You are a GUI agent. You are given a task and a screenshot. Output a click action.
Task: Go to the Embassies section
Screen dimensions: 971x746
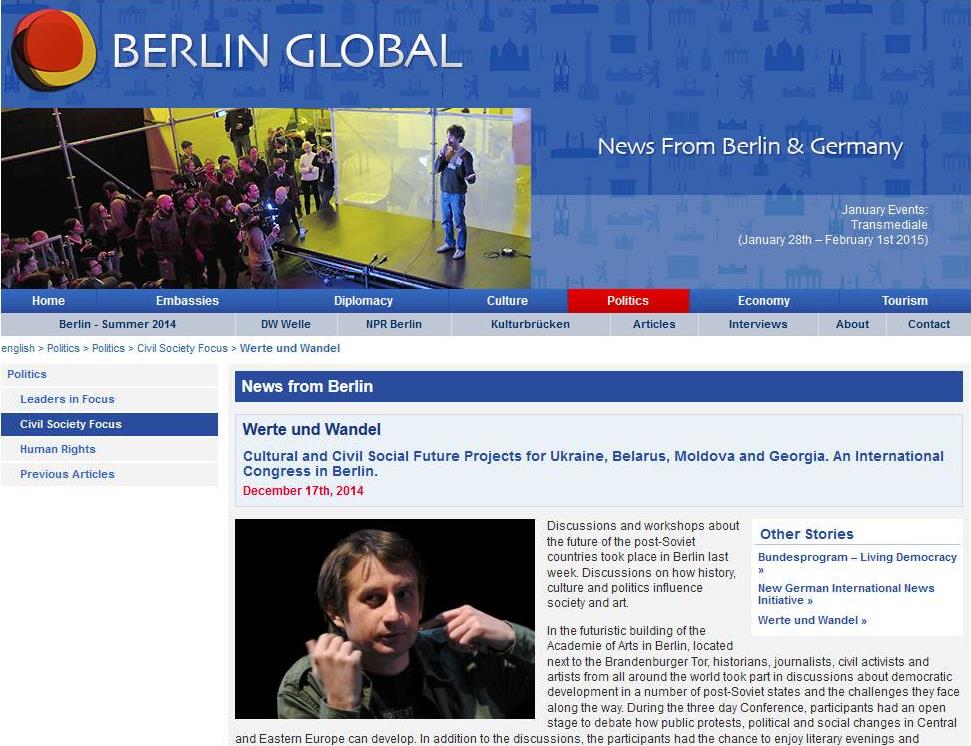click(187, 301)
